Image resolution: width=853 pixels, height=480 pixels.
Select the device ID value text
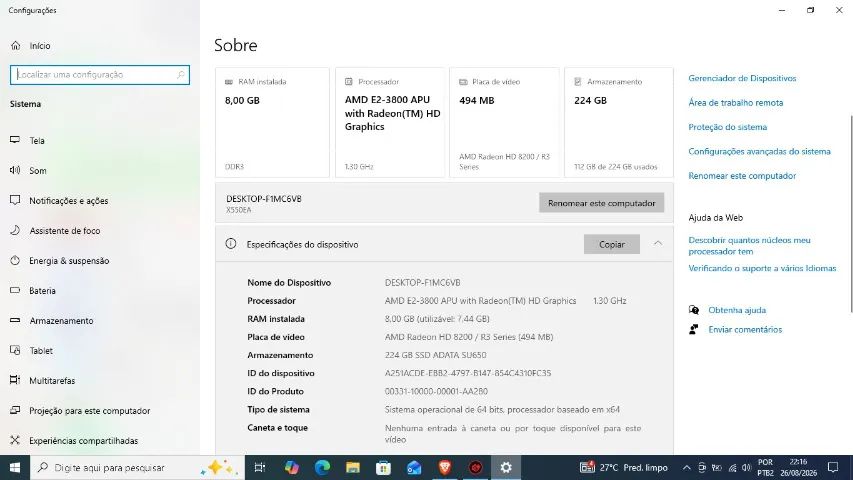468,373
